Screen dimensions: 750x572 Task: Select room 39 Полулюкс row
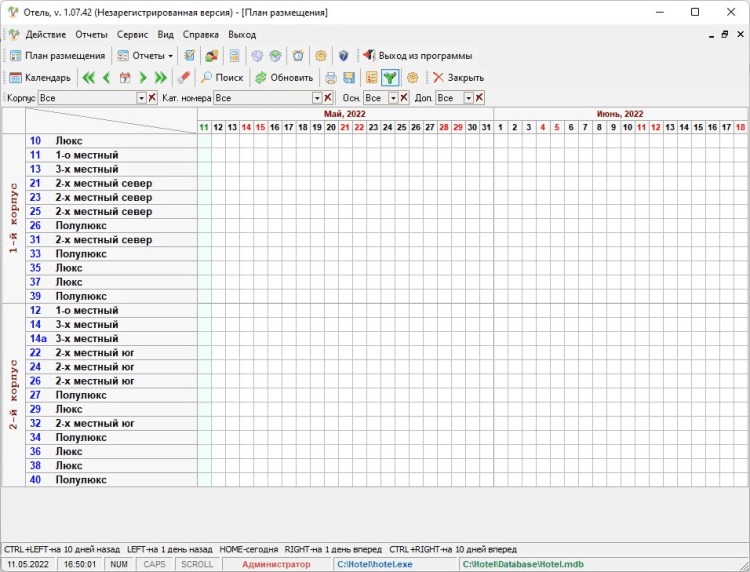[111, 296]
